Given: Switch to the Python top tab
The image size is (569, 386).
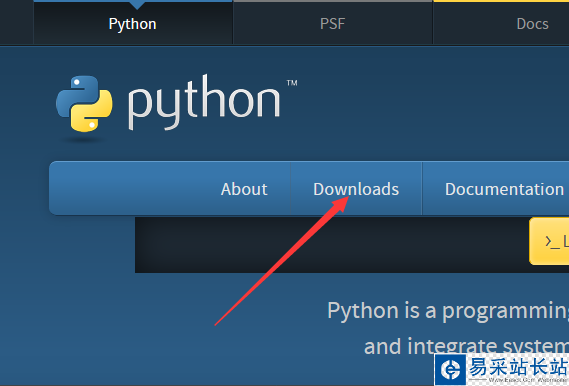Looking at the screenshot, I should pos(133,23).
